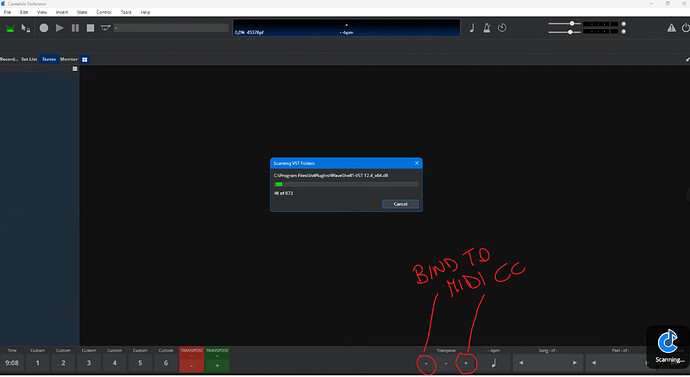Close the Scanning VST Folders dialog

(417, 163)
